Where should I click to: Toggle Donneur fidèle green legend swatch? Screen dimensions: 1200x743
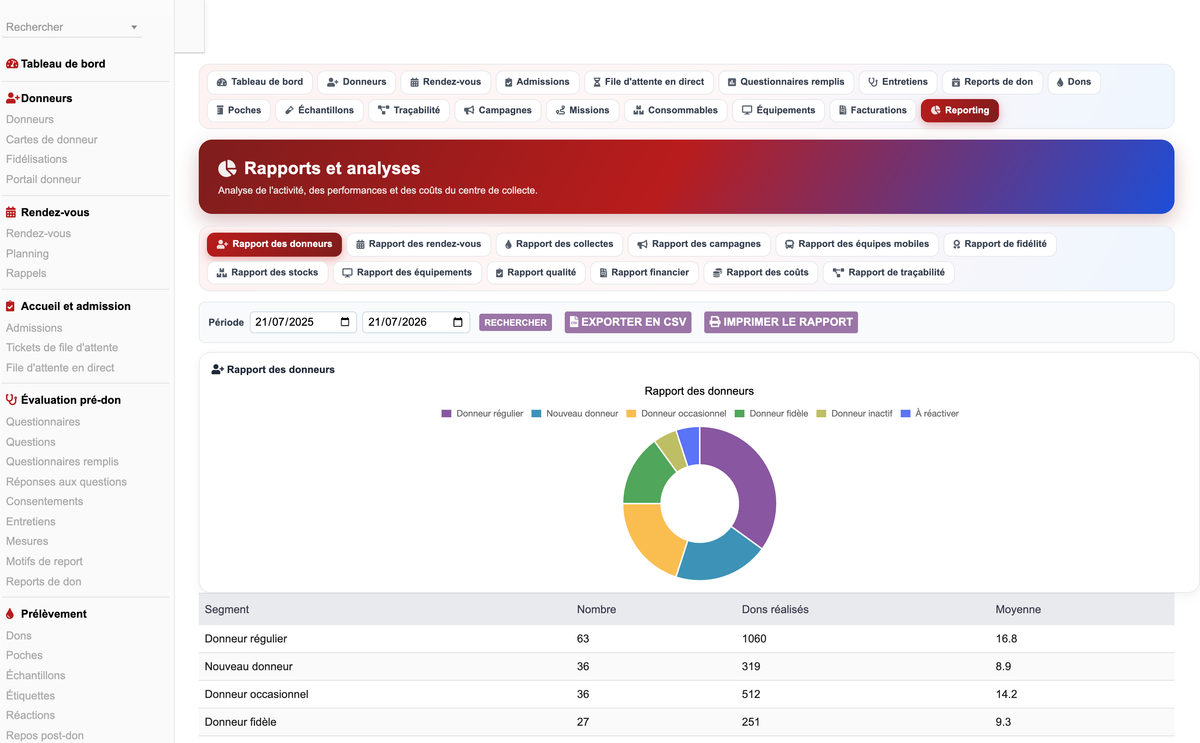[x=740, y=413]
